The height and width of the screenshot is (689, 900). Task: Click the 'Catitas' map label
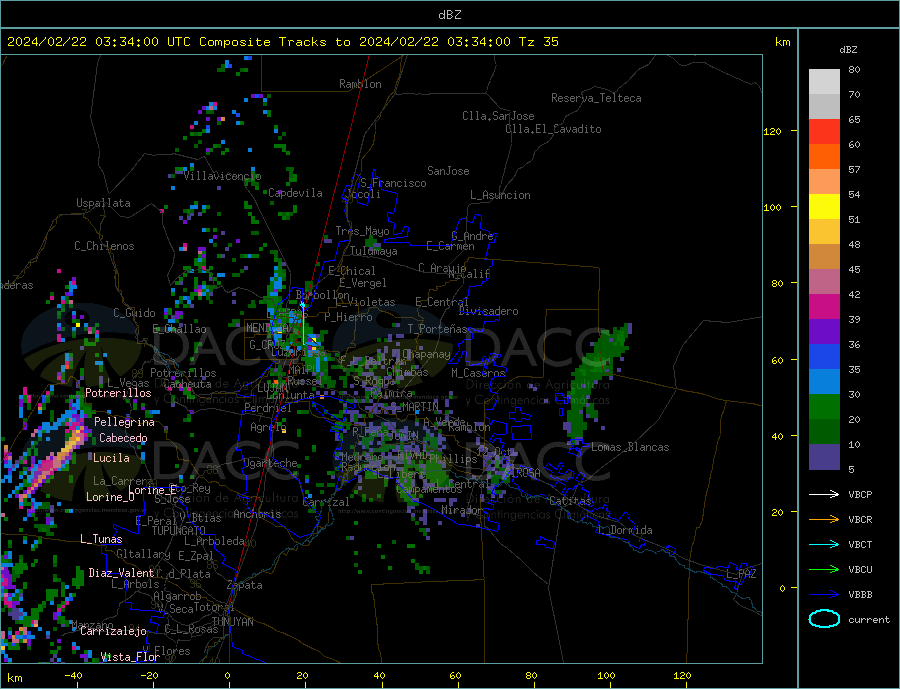570,501
